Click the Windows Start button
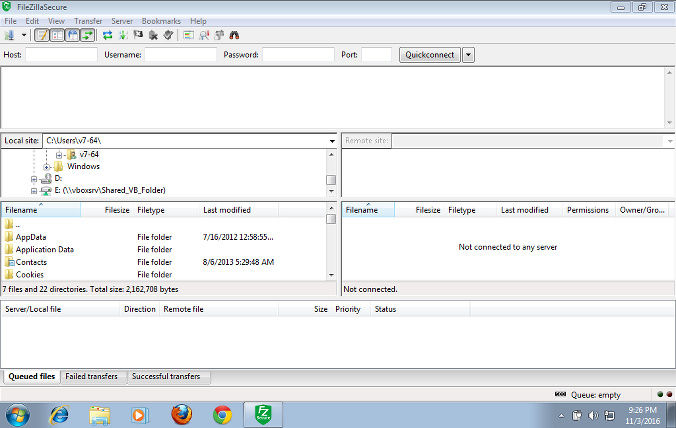 click(x=18, y=414)
